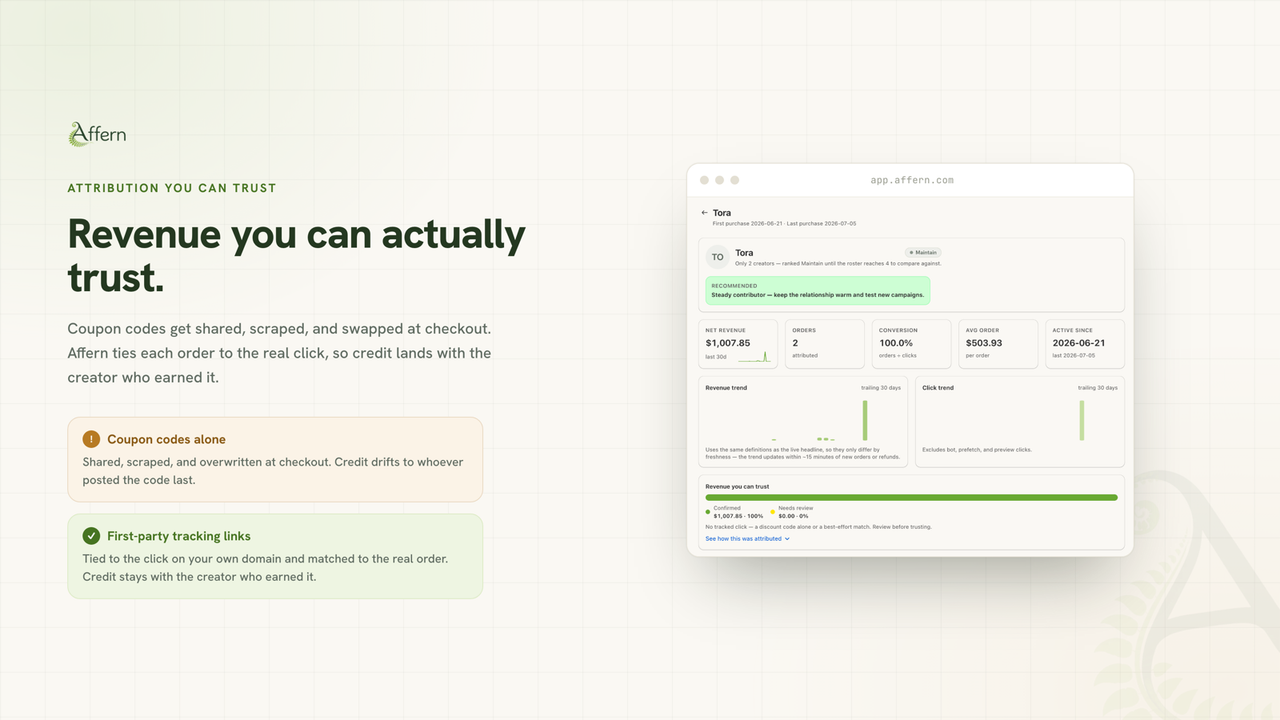Select the Orders card showing 2
The width and height of the screenshot is (1280, 720).
[825, 344]
